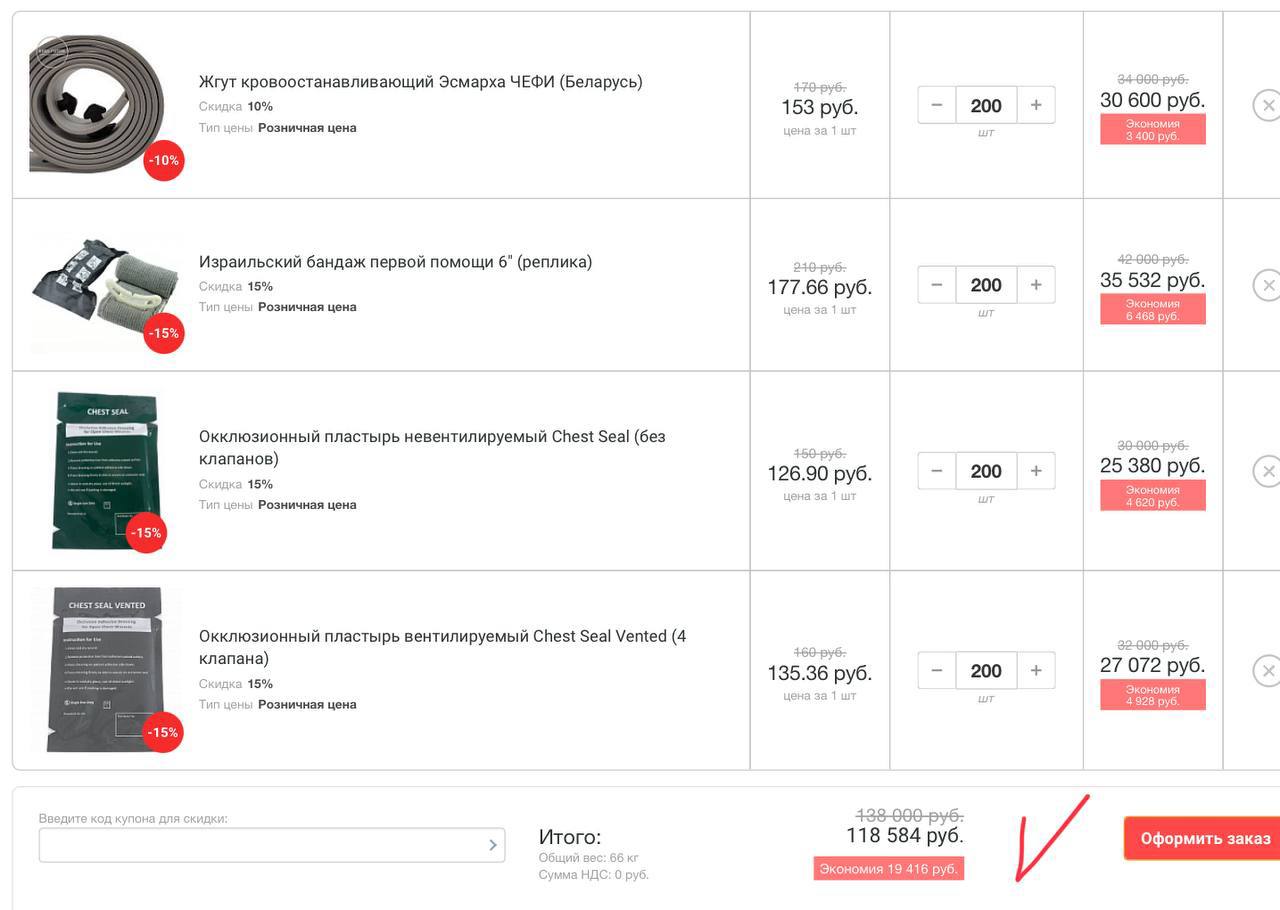Viewport: 1280px width, 910px height.
Task: Delete non-vented Chest Seal from cart
Action: pos(1267,471)
